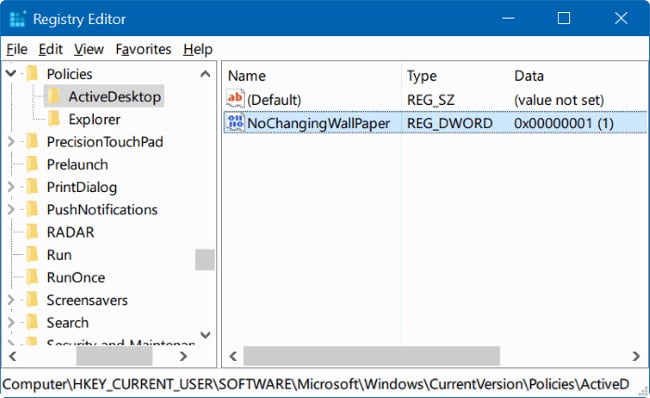
Task: Open the Edit menu
Action: 51,49
